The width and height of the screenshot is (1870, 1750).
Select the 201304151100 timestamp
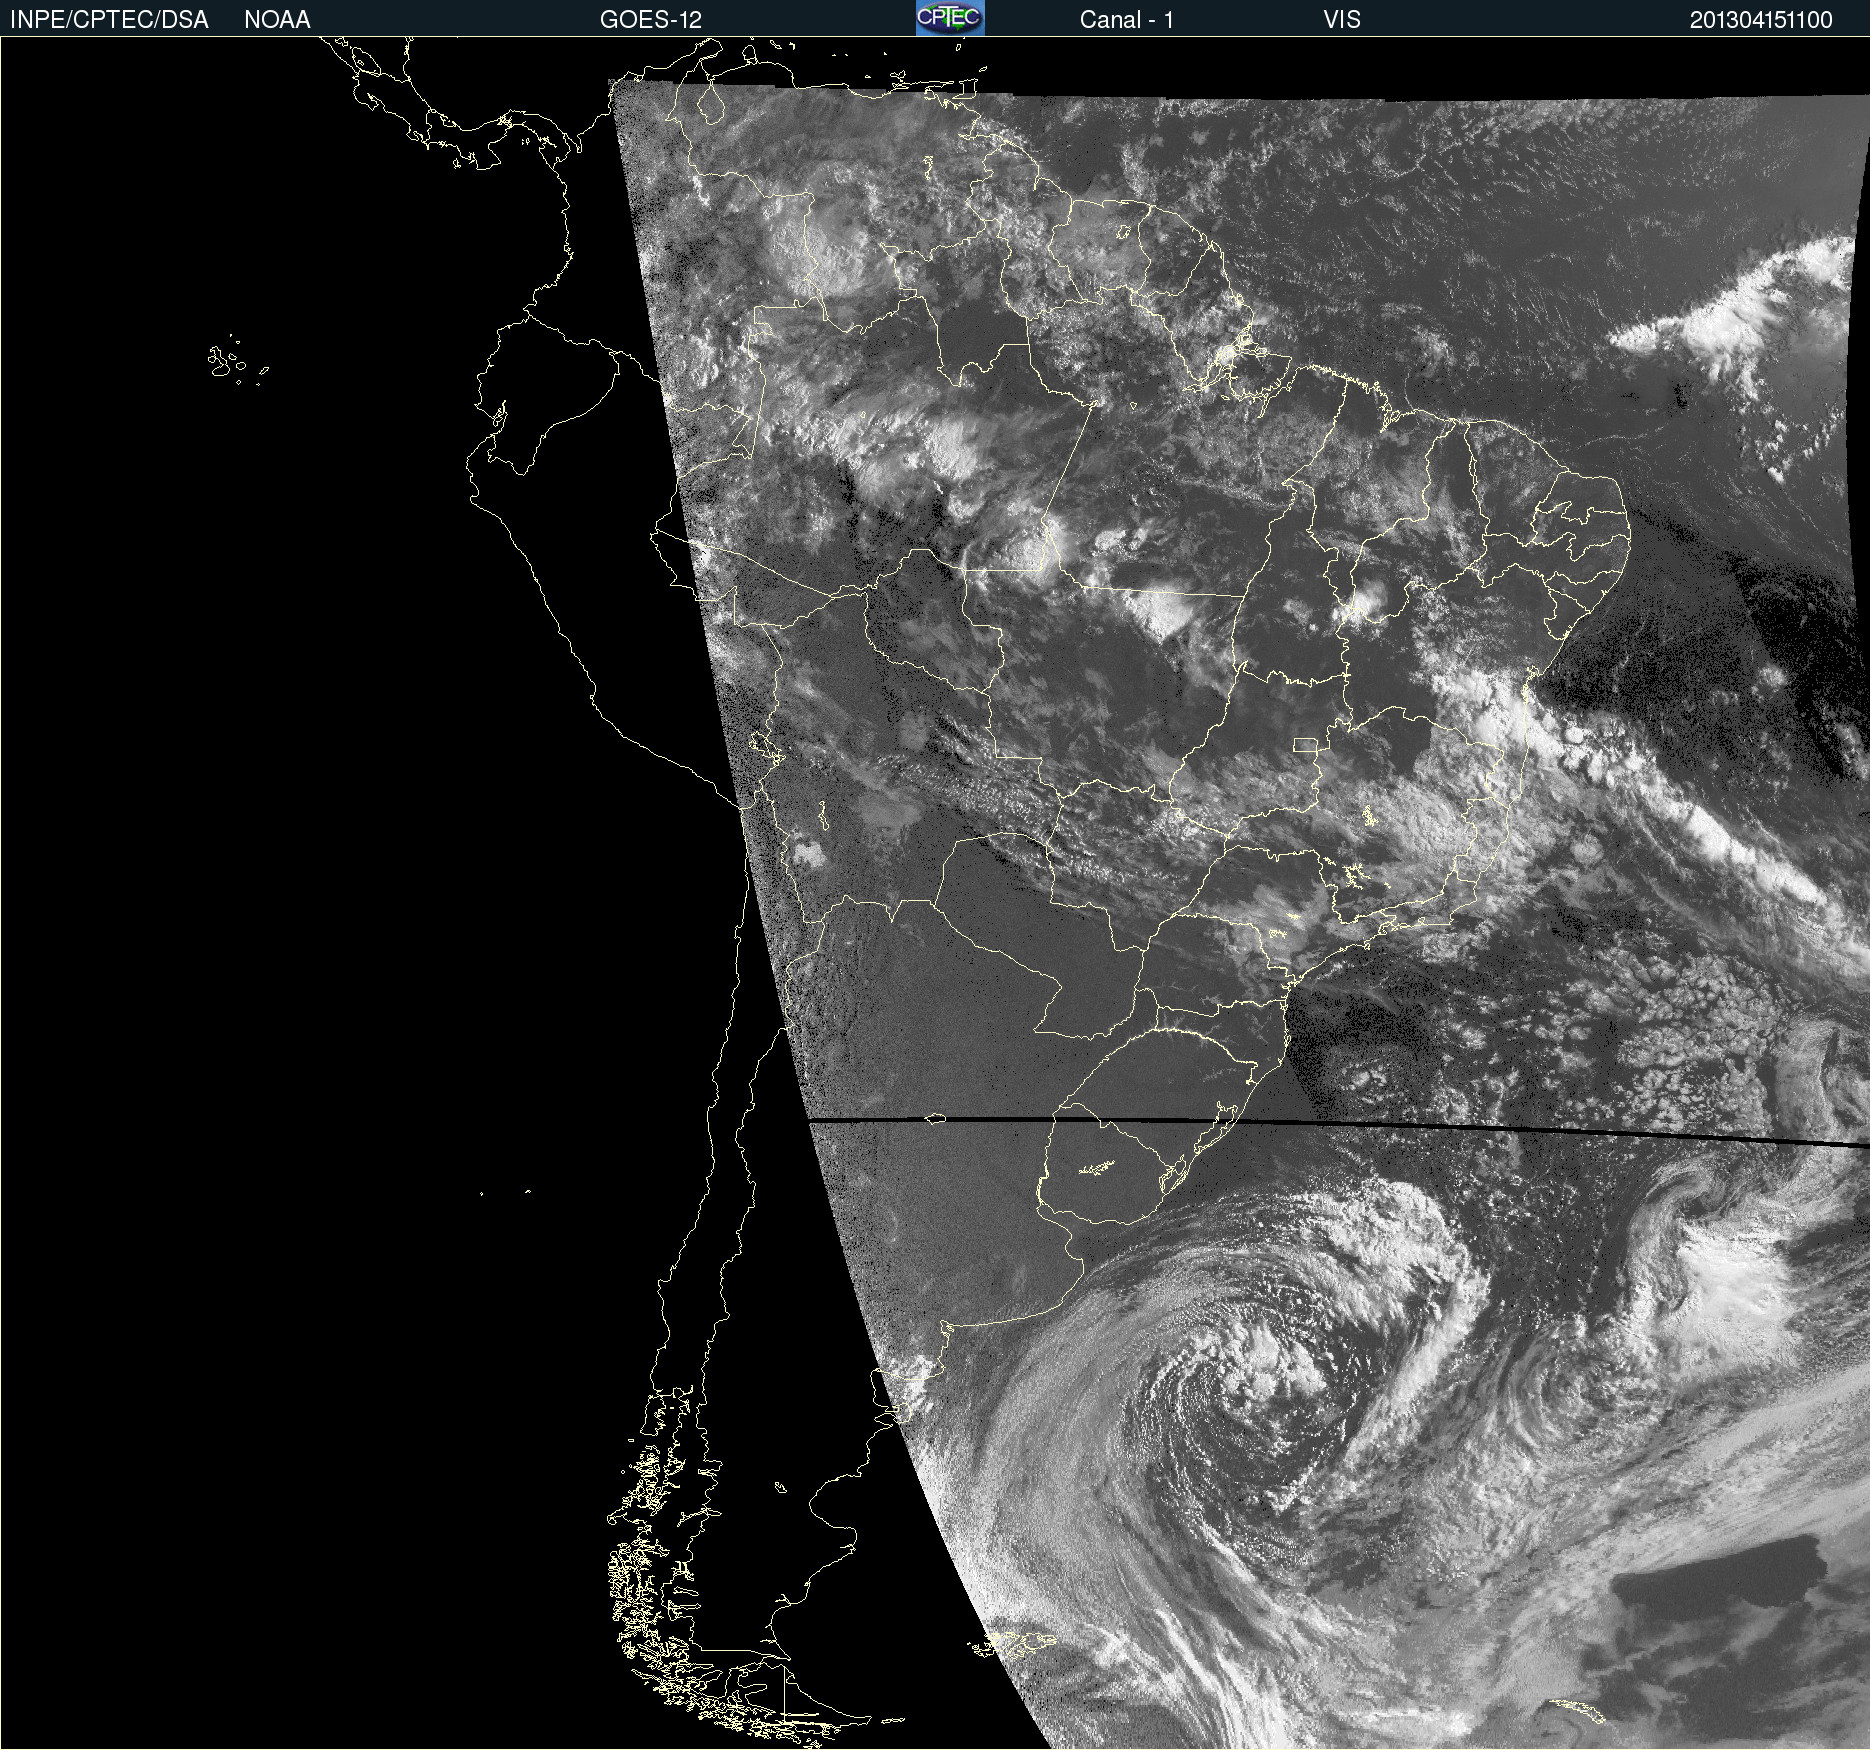point(1761,20)
